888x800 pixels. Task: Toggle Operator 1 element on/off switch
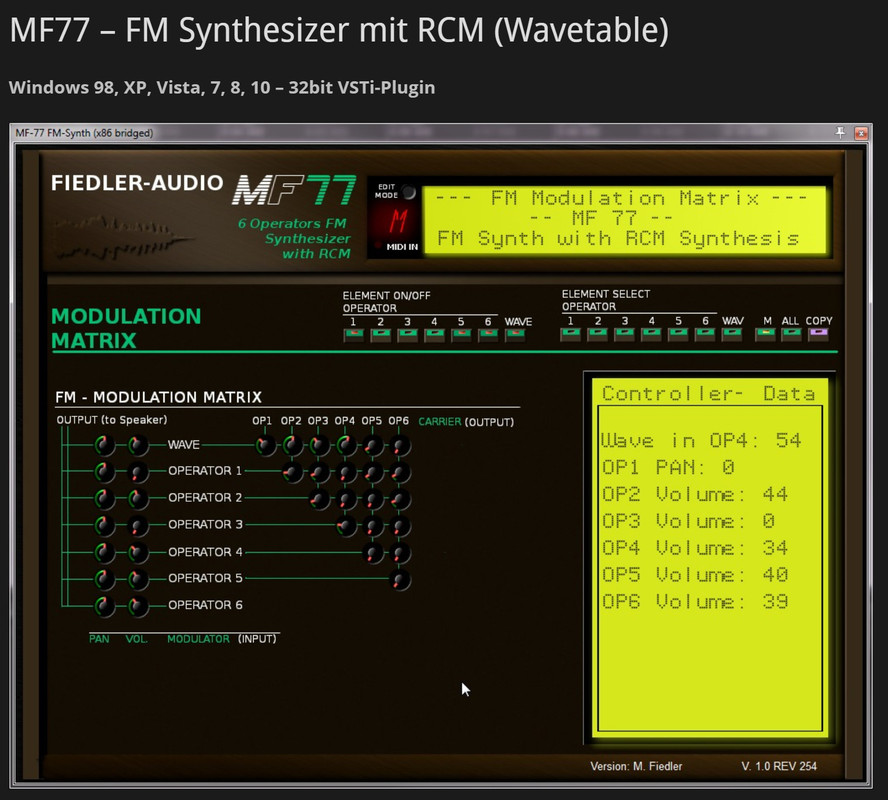tap(354, 335)
